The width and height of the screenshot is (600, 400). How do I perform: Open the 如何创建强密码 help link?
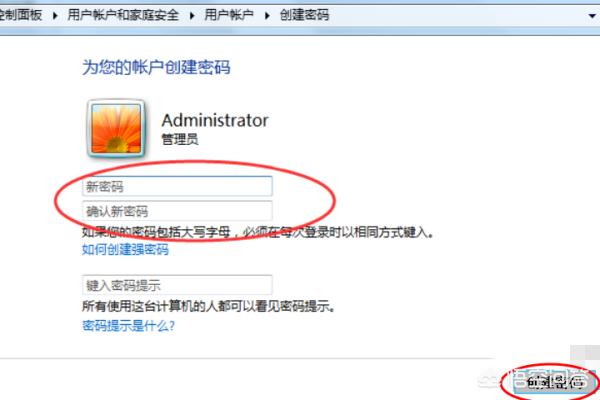pos(125,250)
